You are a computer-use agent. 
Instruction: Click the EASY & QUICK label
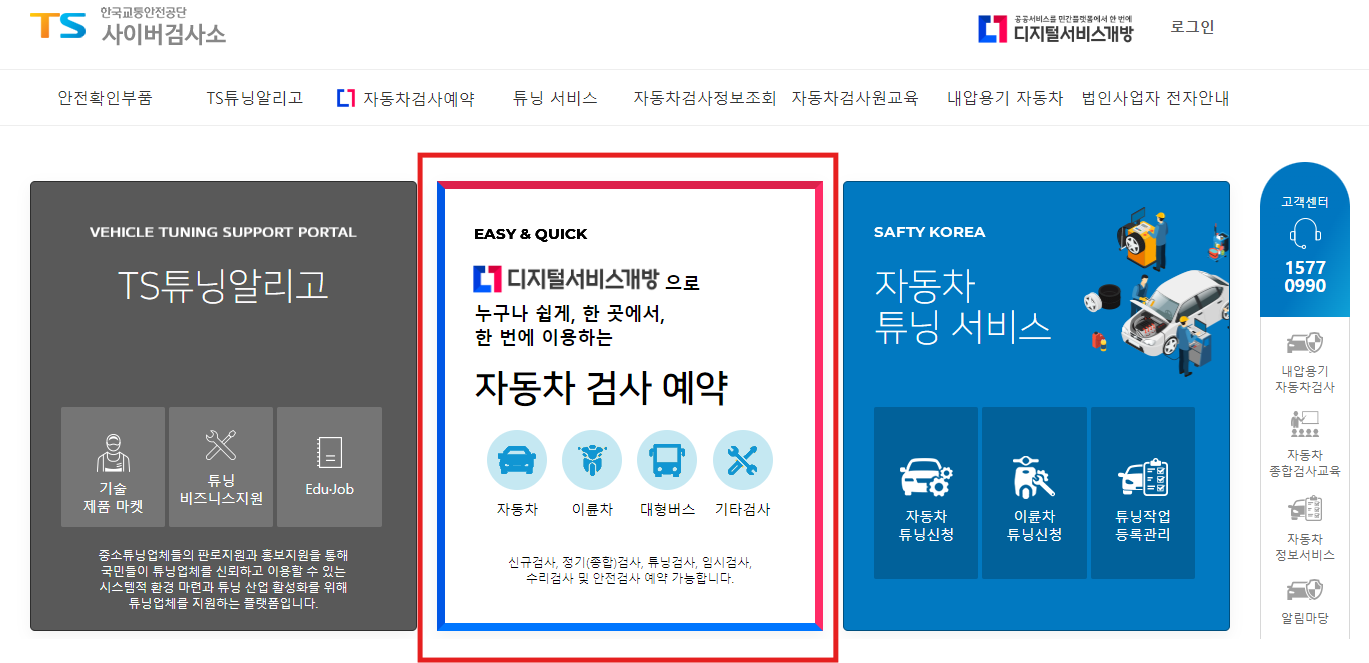(x=531, y=234)
